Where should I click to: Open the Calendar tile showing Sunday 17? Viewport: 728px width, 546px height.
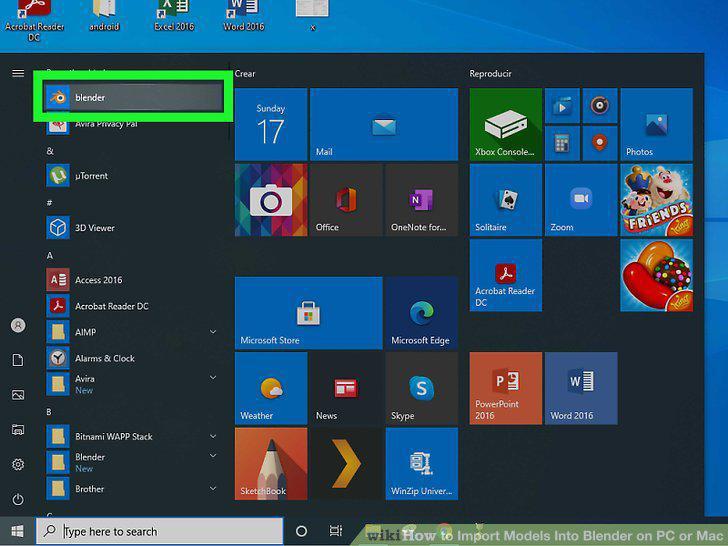tap(271, 124)
